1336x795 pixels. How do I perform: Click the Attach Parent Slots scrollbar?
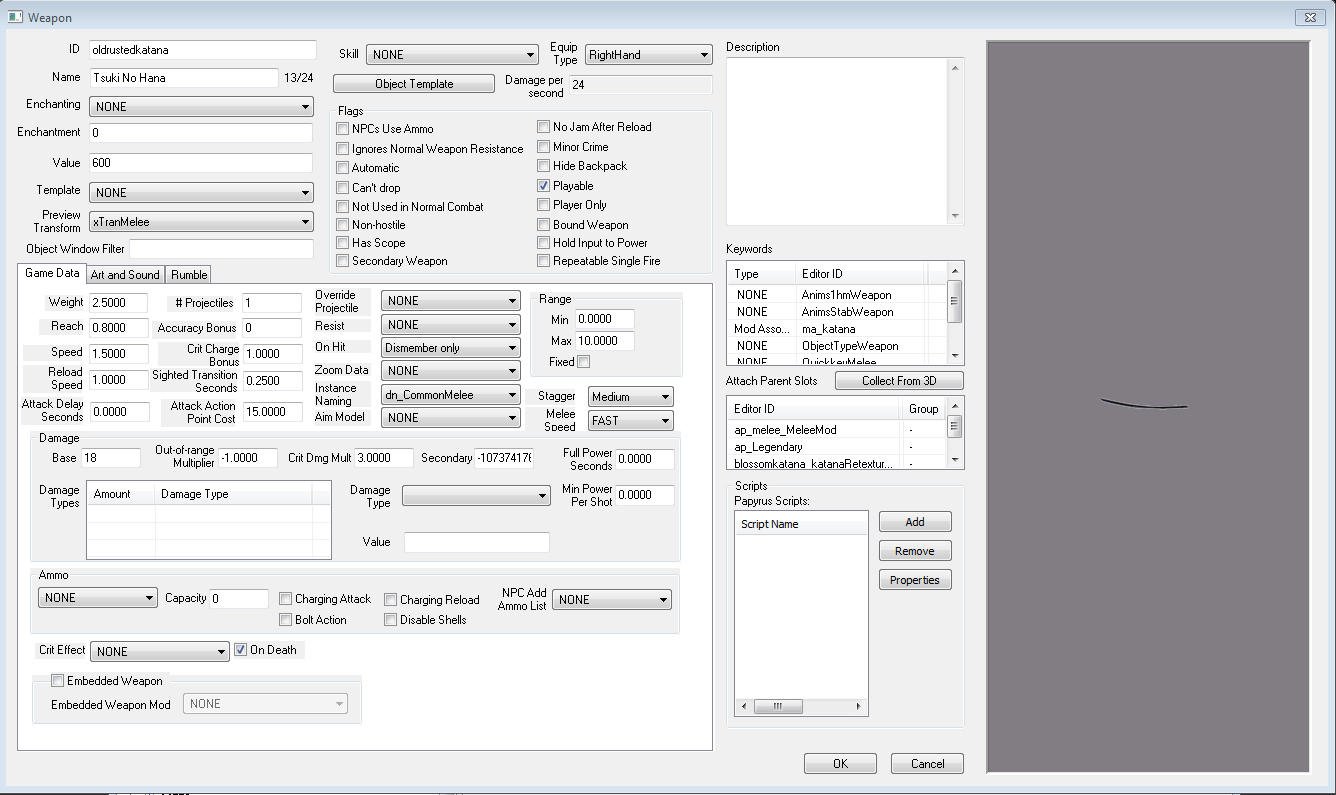pyautogui.click(x=955, y=432)
